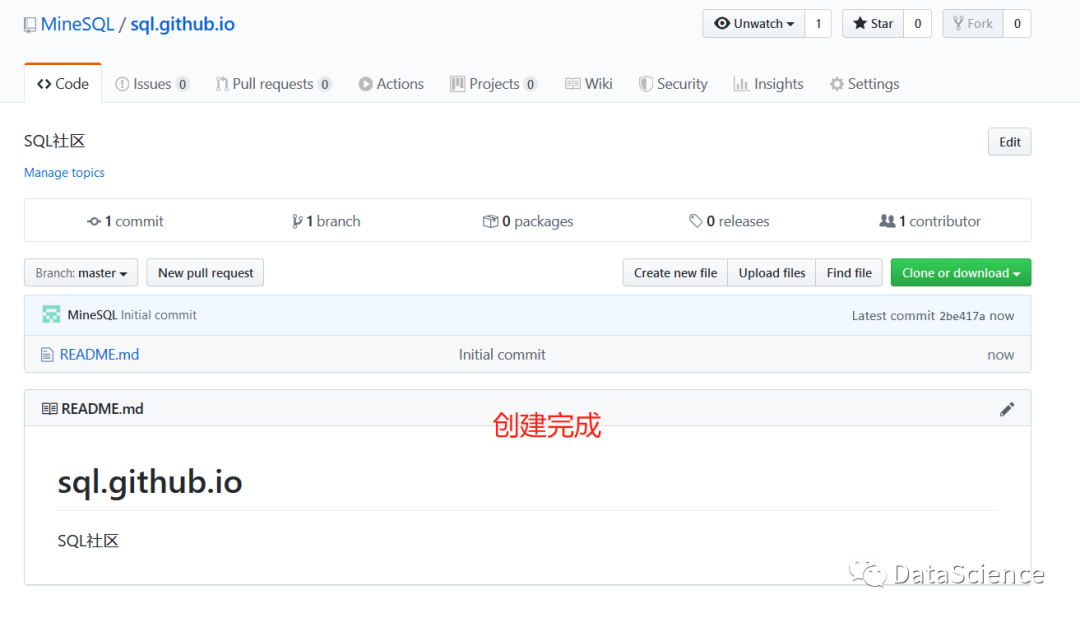Click the SQL社区 description text under repository title
The width and height of the screenshot is (1080, 618).
(x=54, y=141)
